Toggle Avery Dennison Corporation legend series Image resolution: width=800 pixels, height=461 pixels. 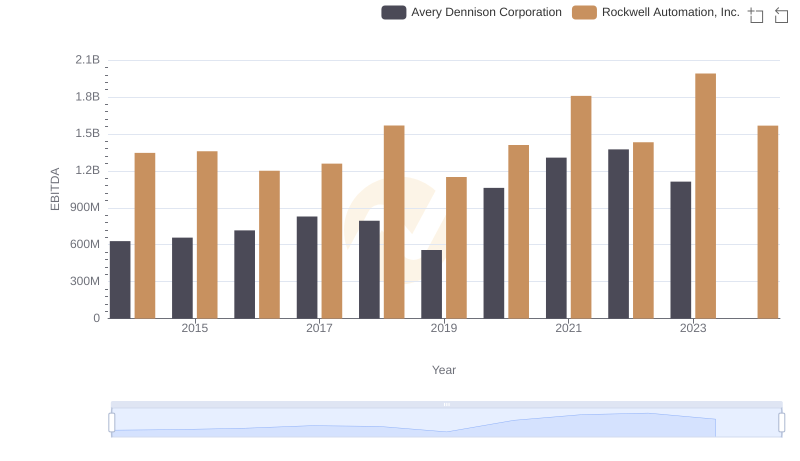click(471, 12)
